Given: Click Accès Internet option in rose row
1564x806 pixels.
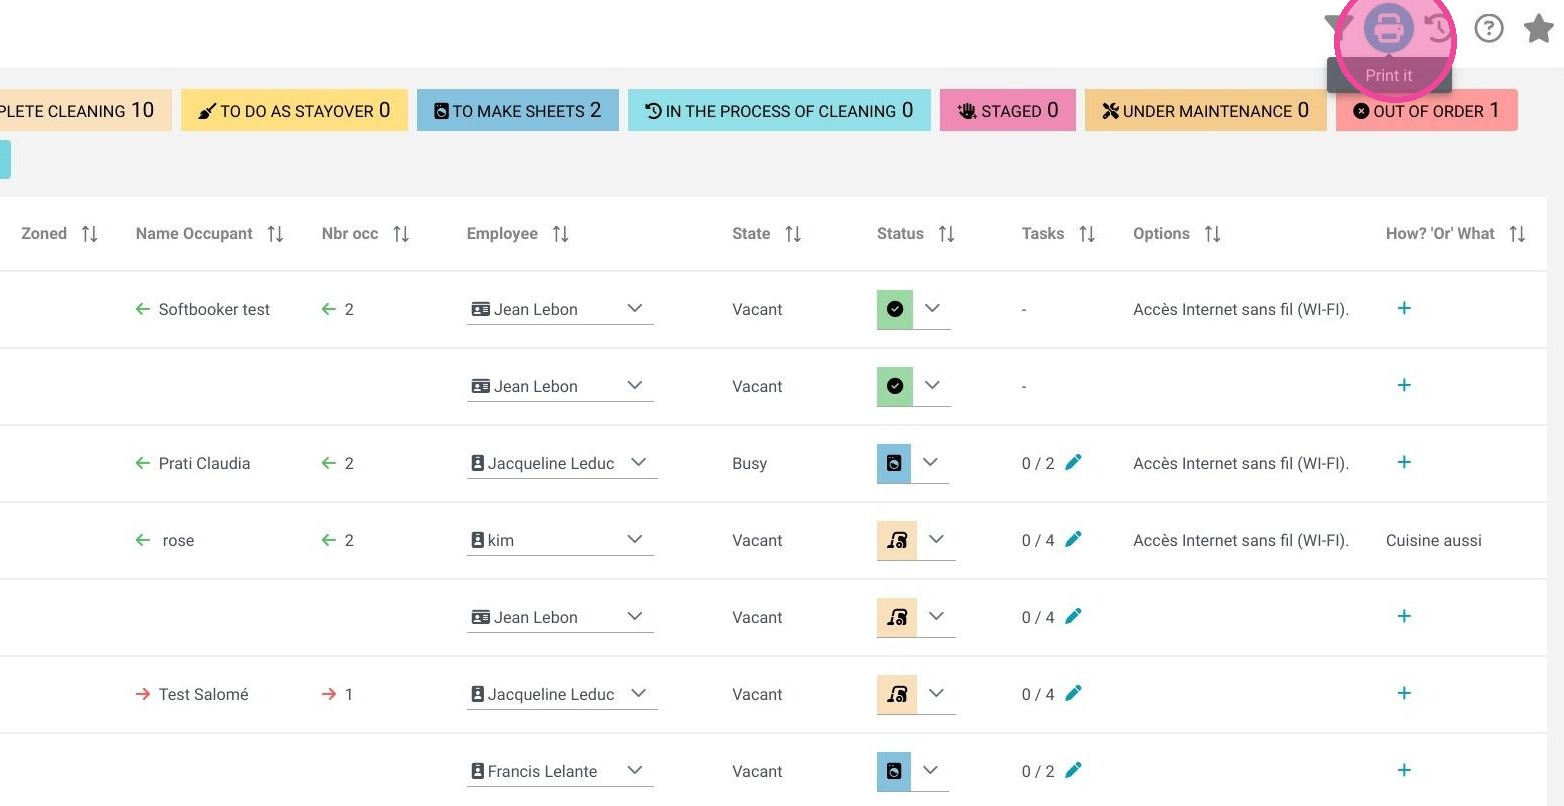Looking at the screenshot, I should [x=1241, y=540].
